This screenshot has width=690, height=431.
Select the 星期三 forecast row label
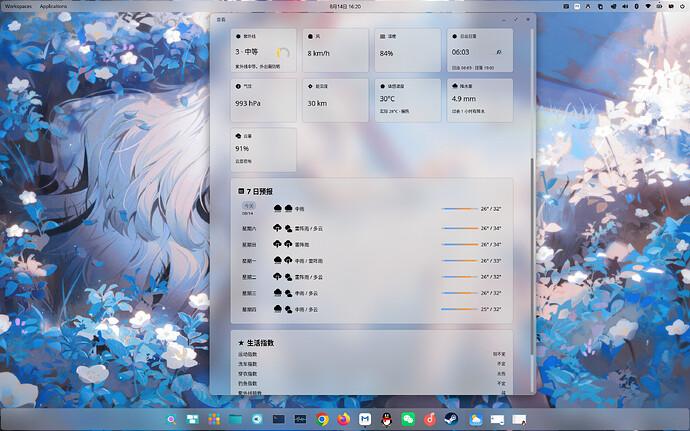pyautogui.click(x=249, y=293)
